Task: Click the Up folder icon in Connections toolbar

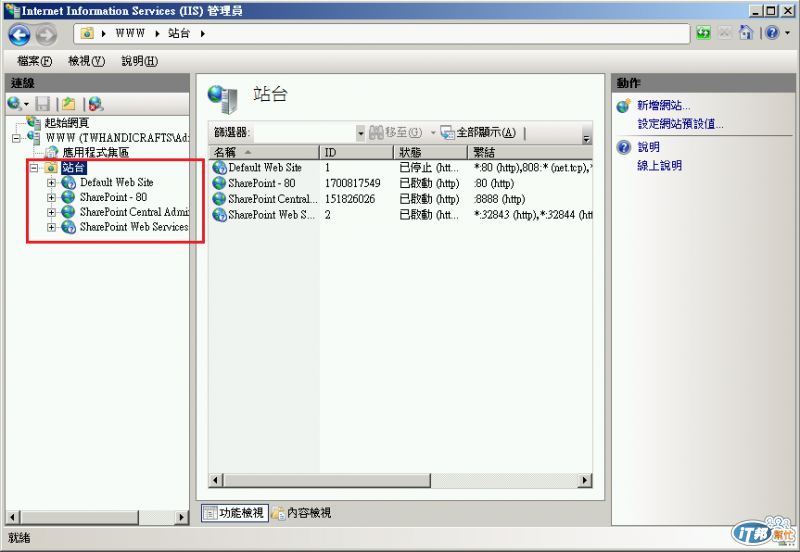Action: (69, 104)
